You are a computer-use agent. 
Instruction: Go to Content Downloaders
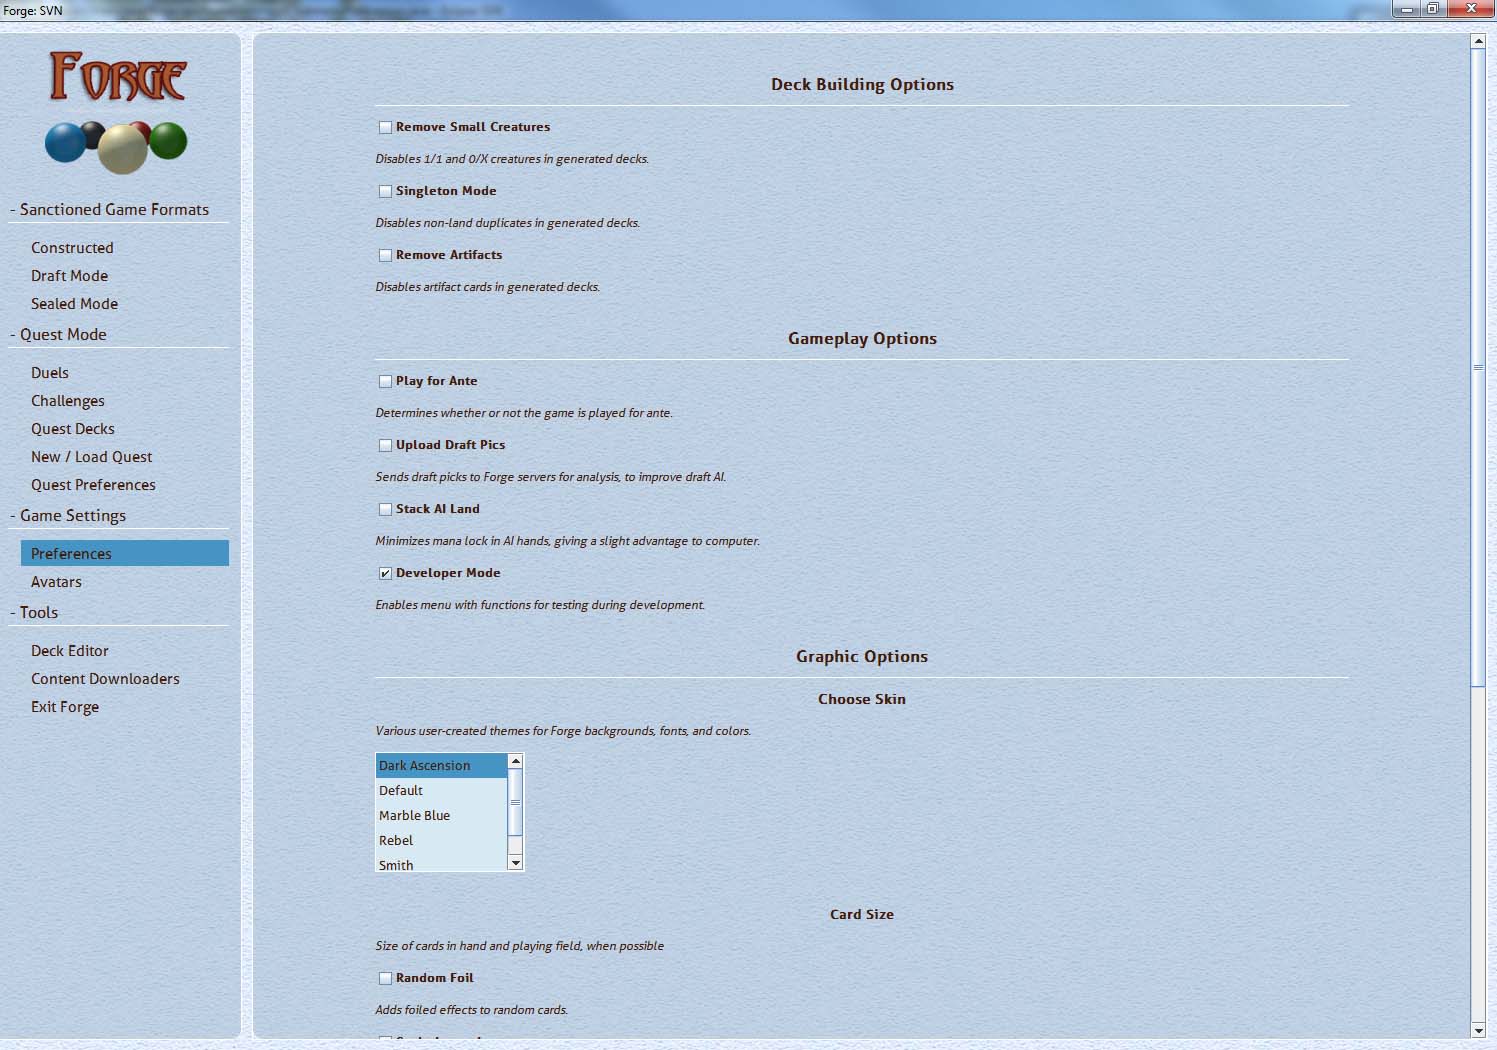pyautogui.click(x=105, y=679)
